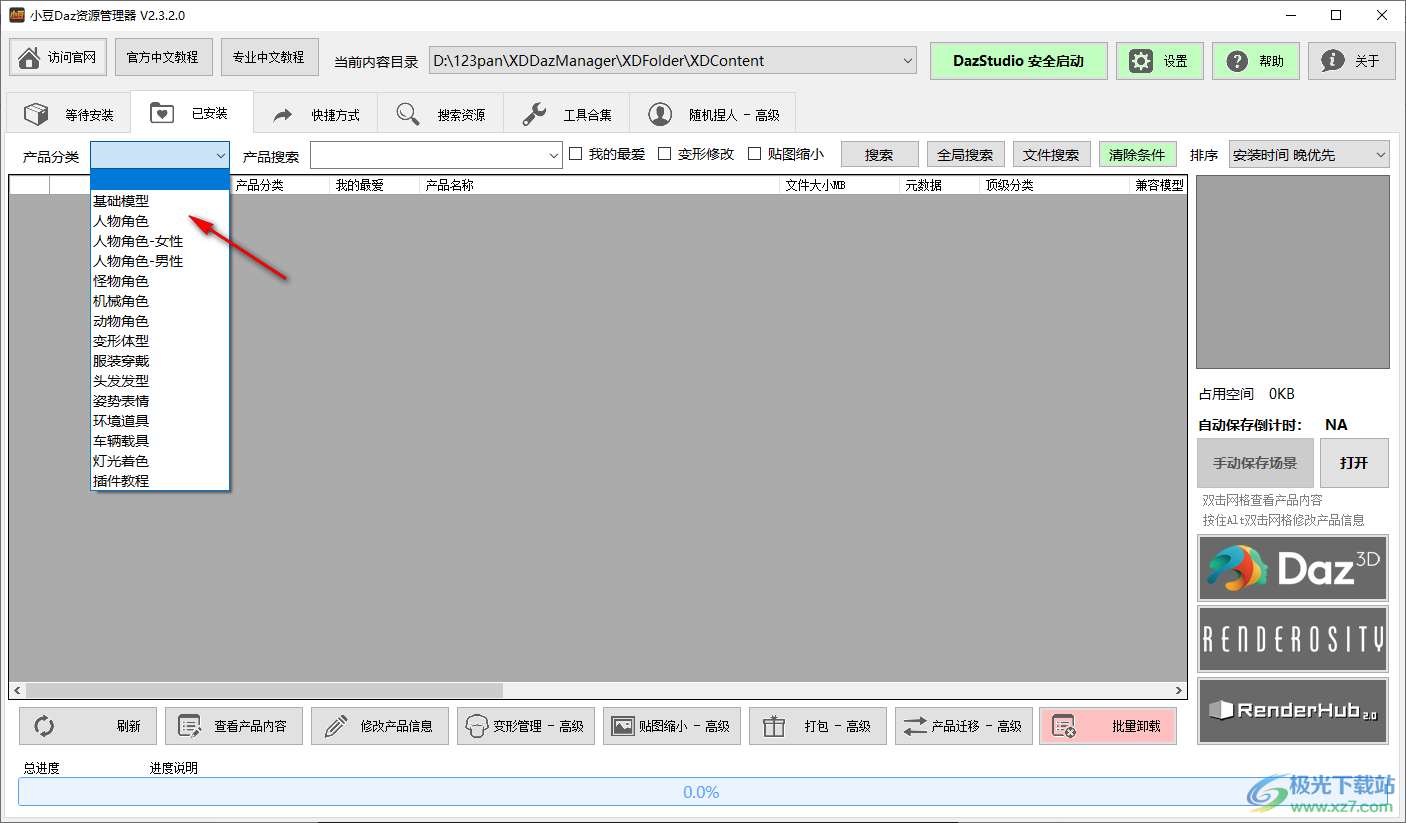Open settings via the gear icon
Viewport: 1406px width, 823px height.
pyautogui.click(x=1141, y=61)
